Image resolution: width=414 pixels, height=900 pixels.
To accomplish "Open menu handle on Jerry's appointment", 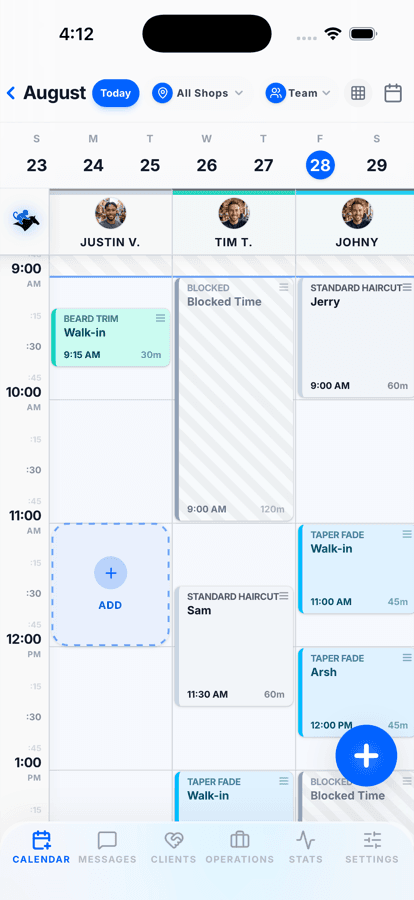I will 407,288.
